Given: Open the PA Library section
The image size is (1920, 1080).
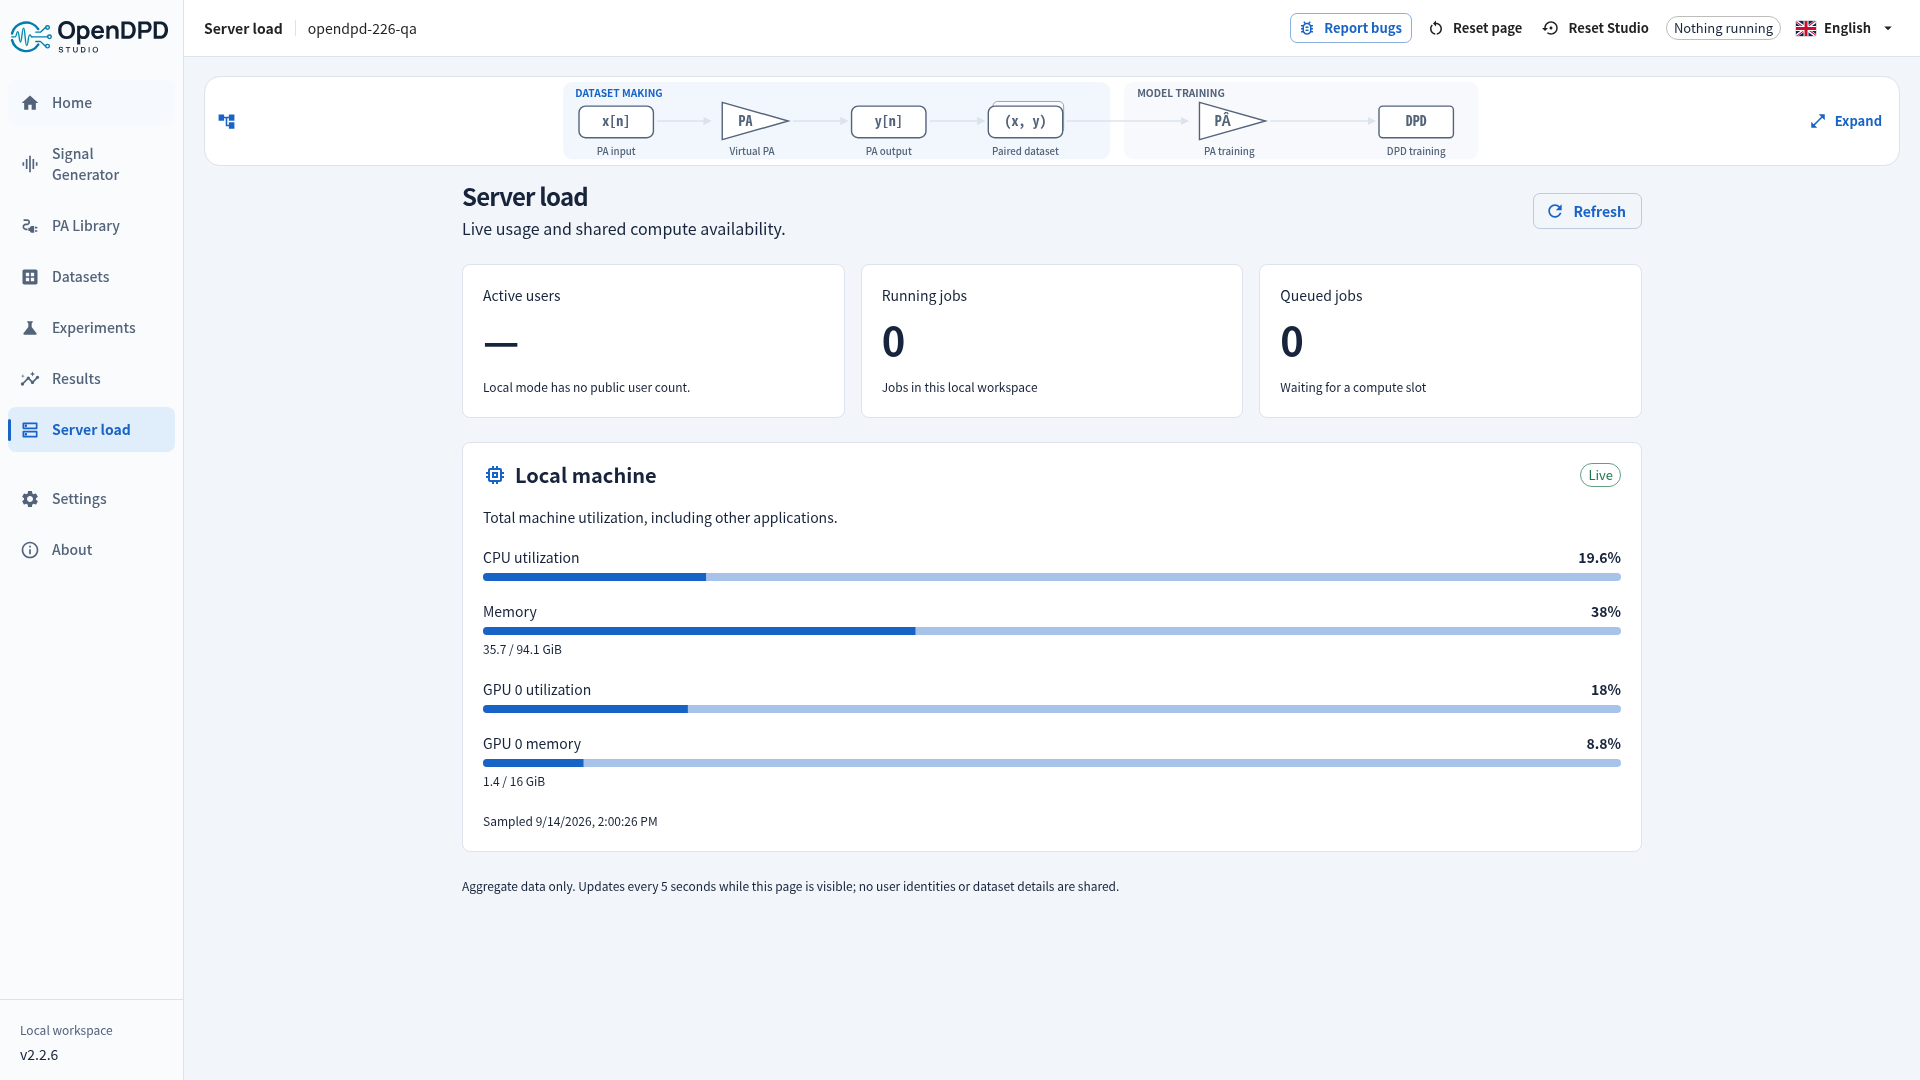Looking at the screenshot, I should (91, 226).
